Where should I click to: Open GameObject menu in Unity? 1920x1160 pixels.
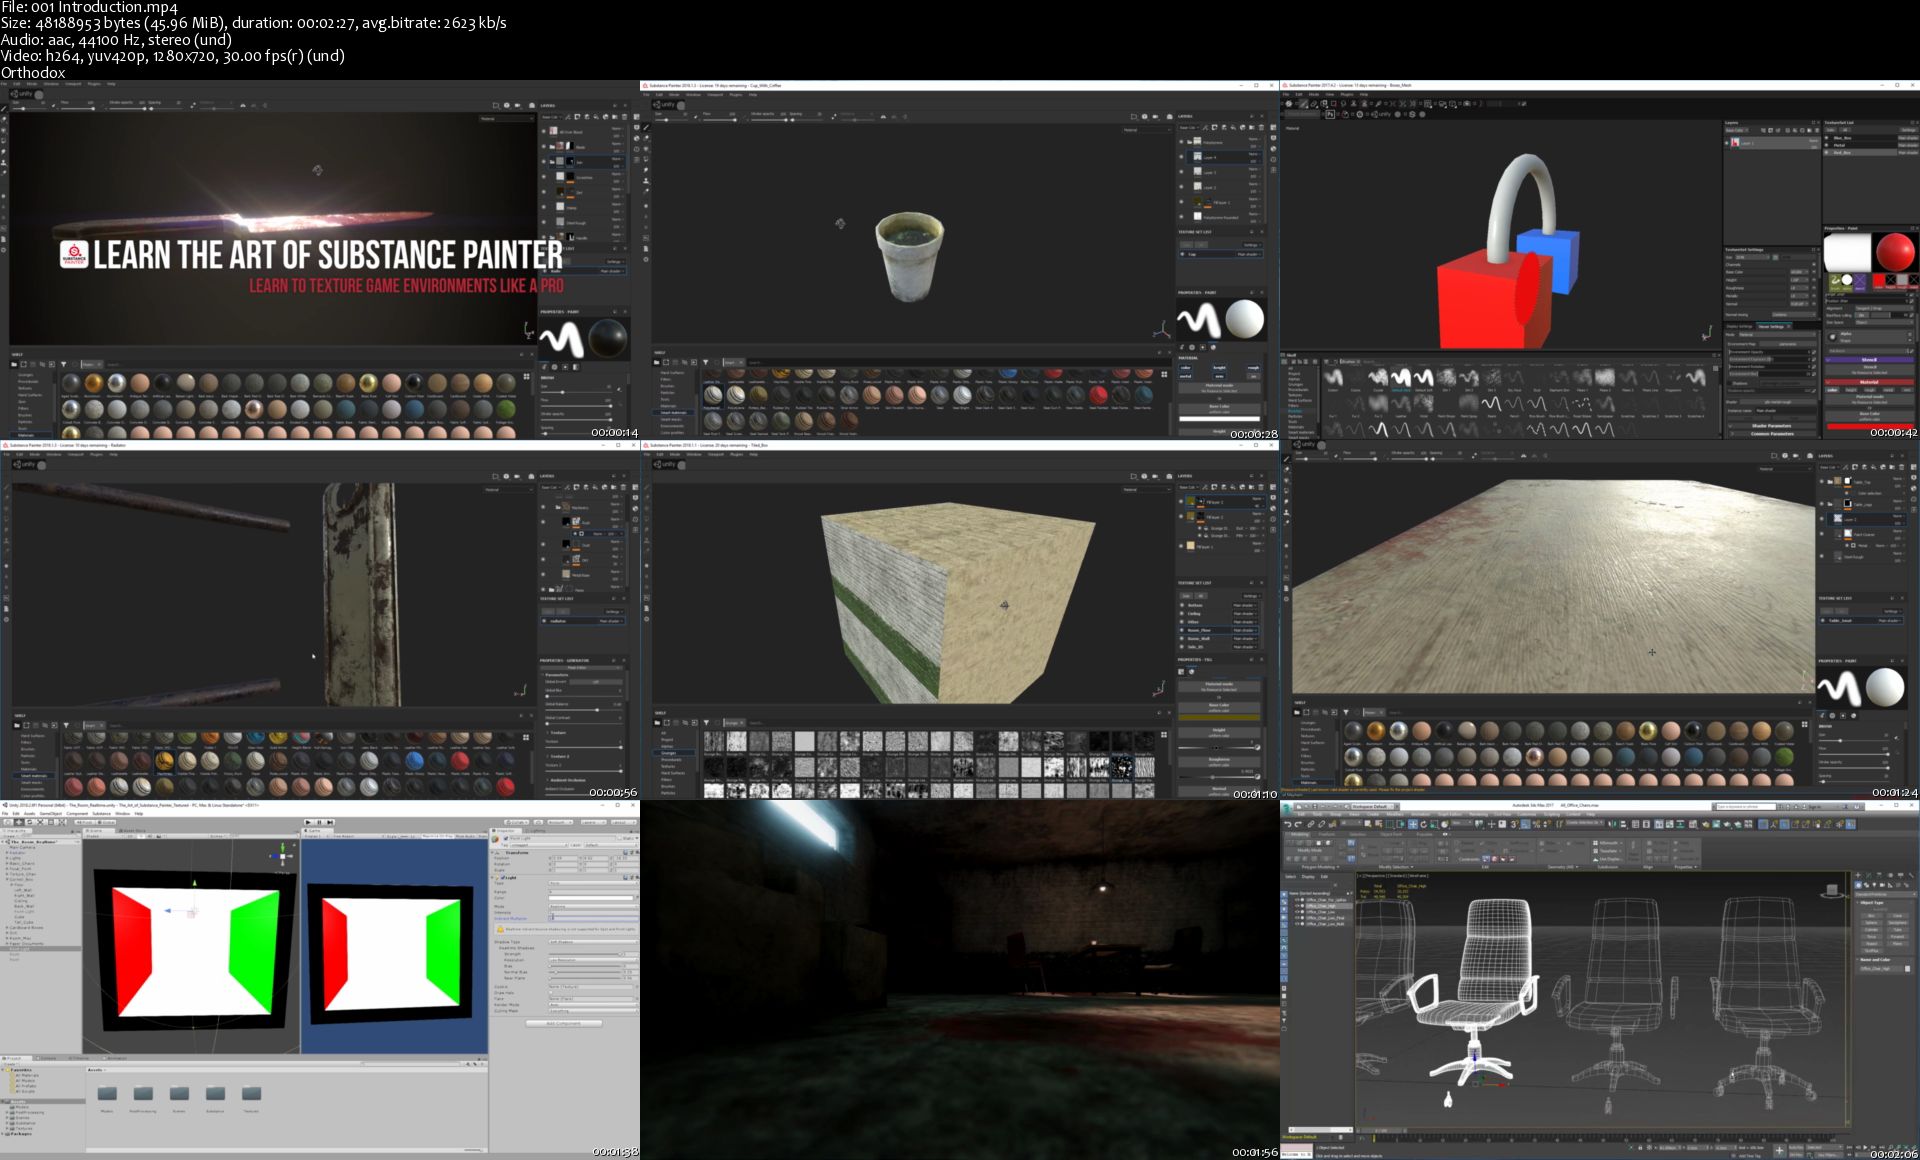[x=51, y=814]
